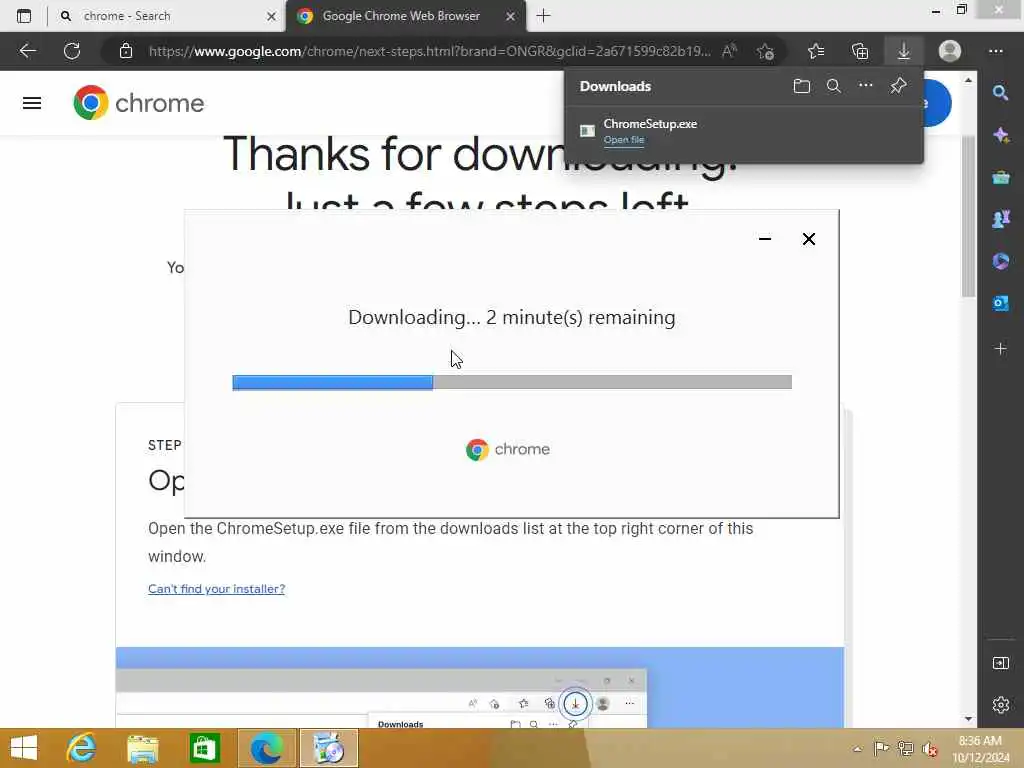Click the browser Back arrow
The width and height of the screenshot is (1024, 768).
27,51
